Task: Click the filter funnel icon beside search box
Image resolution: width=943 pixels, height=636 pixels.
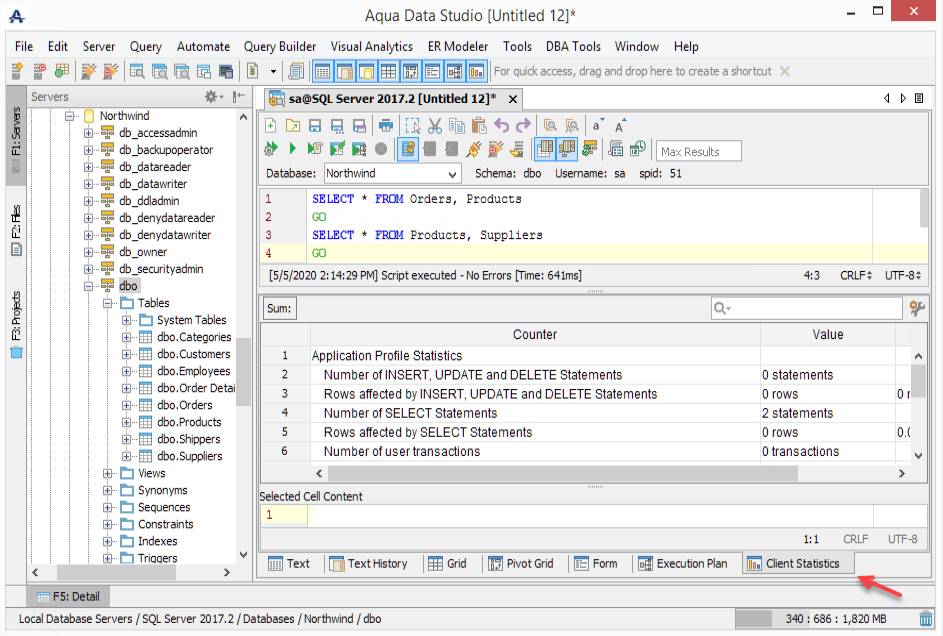Action: coord(917,309)
